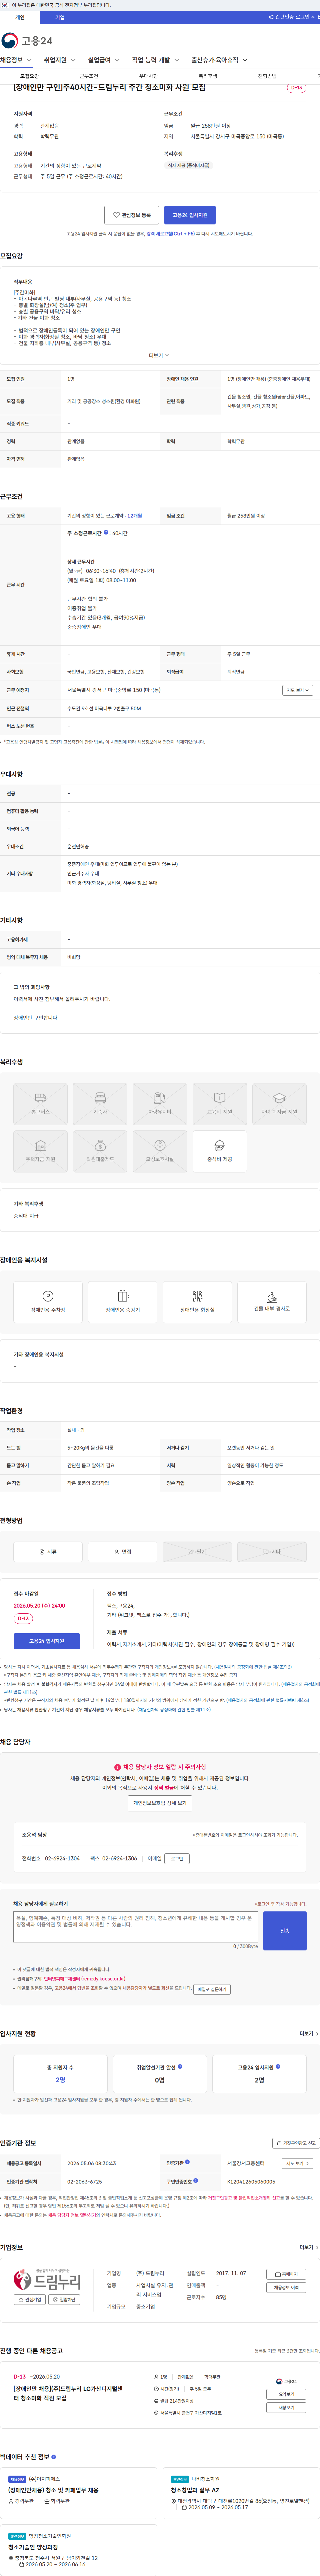Go to the 근무조건 section tab
The image size is (320, 2576).
(89, 76)
